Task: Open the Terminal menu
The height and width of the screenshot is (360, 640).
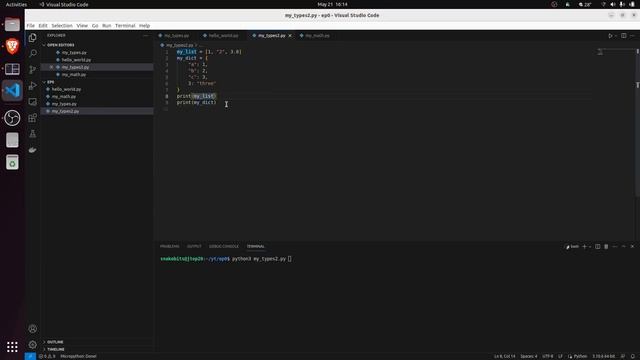Action: coord(125,26)
